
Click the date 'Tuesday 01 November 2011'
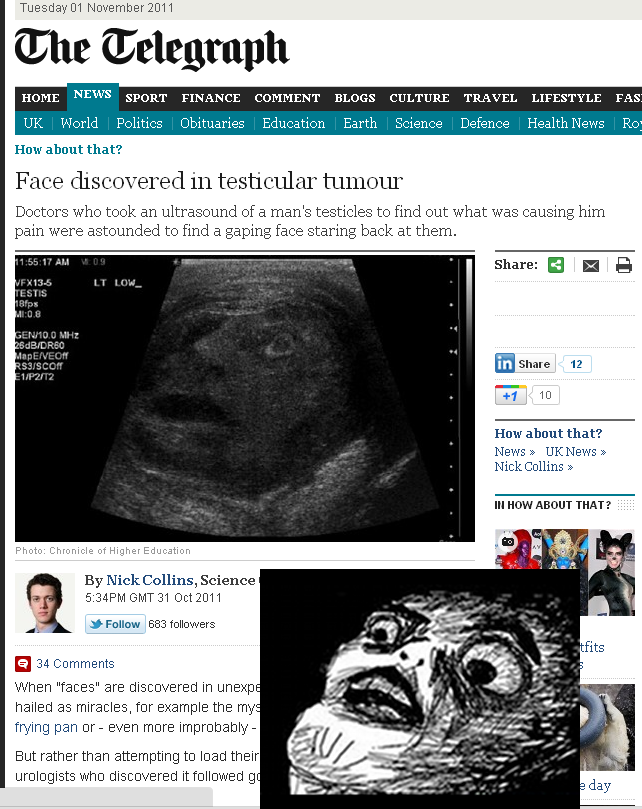97,8
